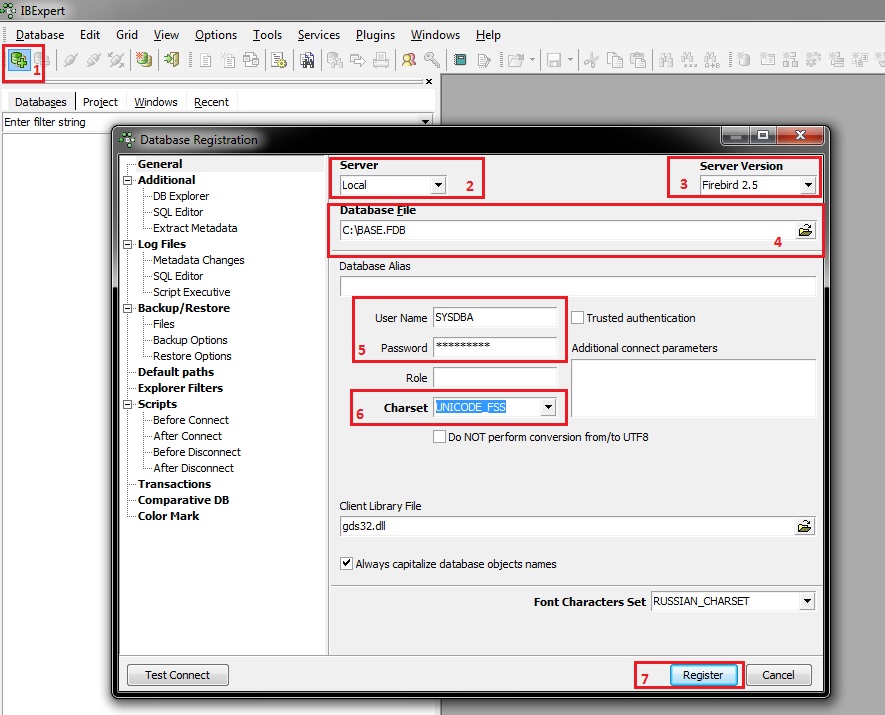This screenshot has height=715, width=885.
Task: Open the Server dropdown showing Local
Action: point(437,185)
